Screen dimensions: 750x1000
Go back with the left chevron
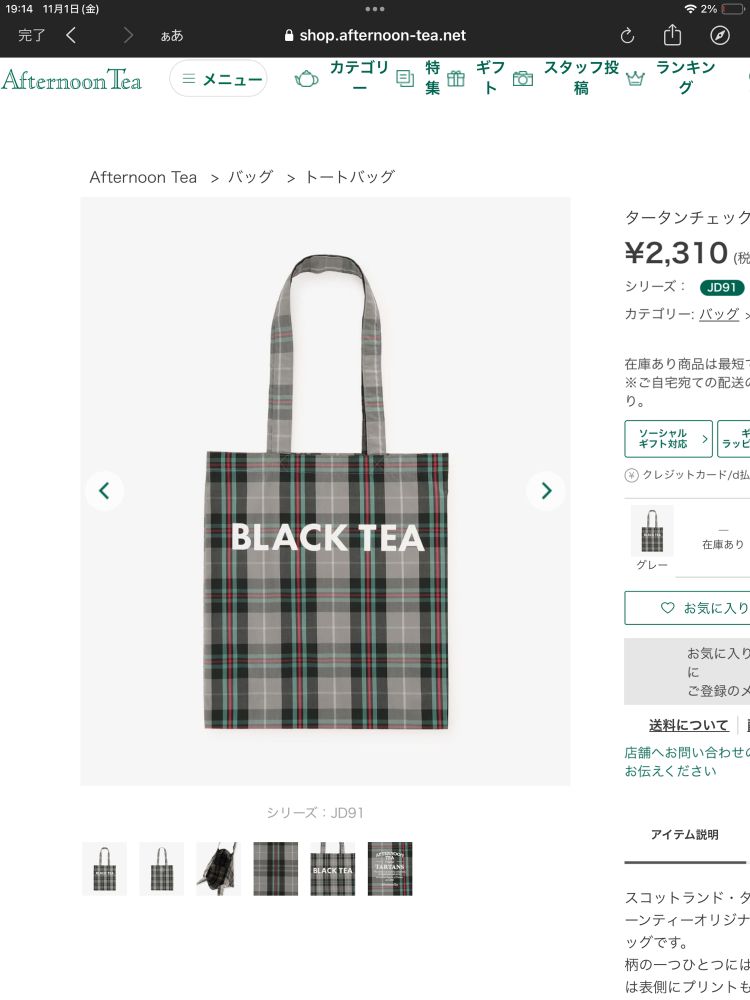tap(71, 35)
